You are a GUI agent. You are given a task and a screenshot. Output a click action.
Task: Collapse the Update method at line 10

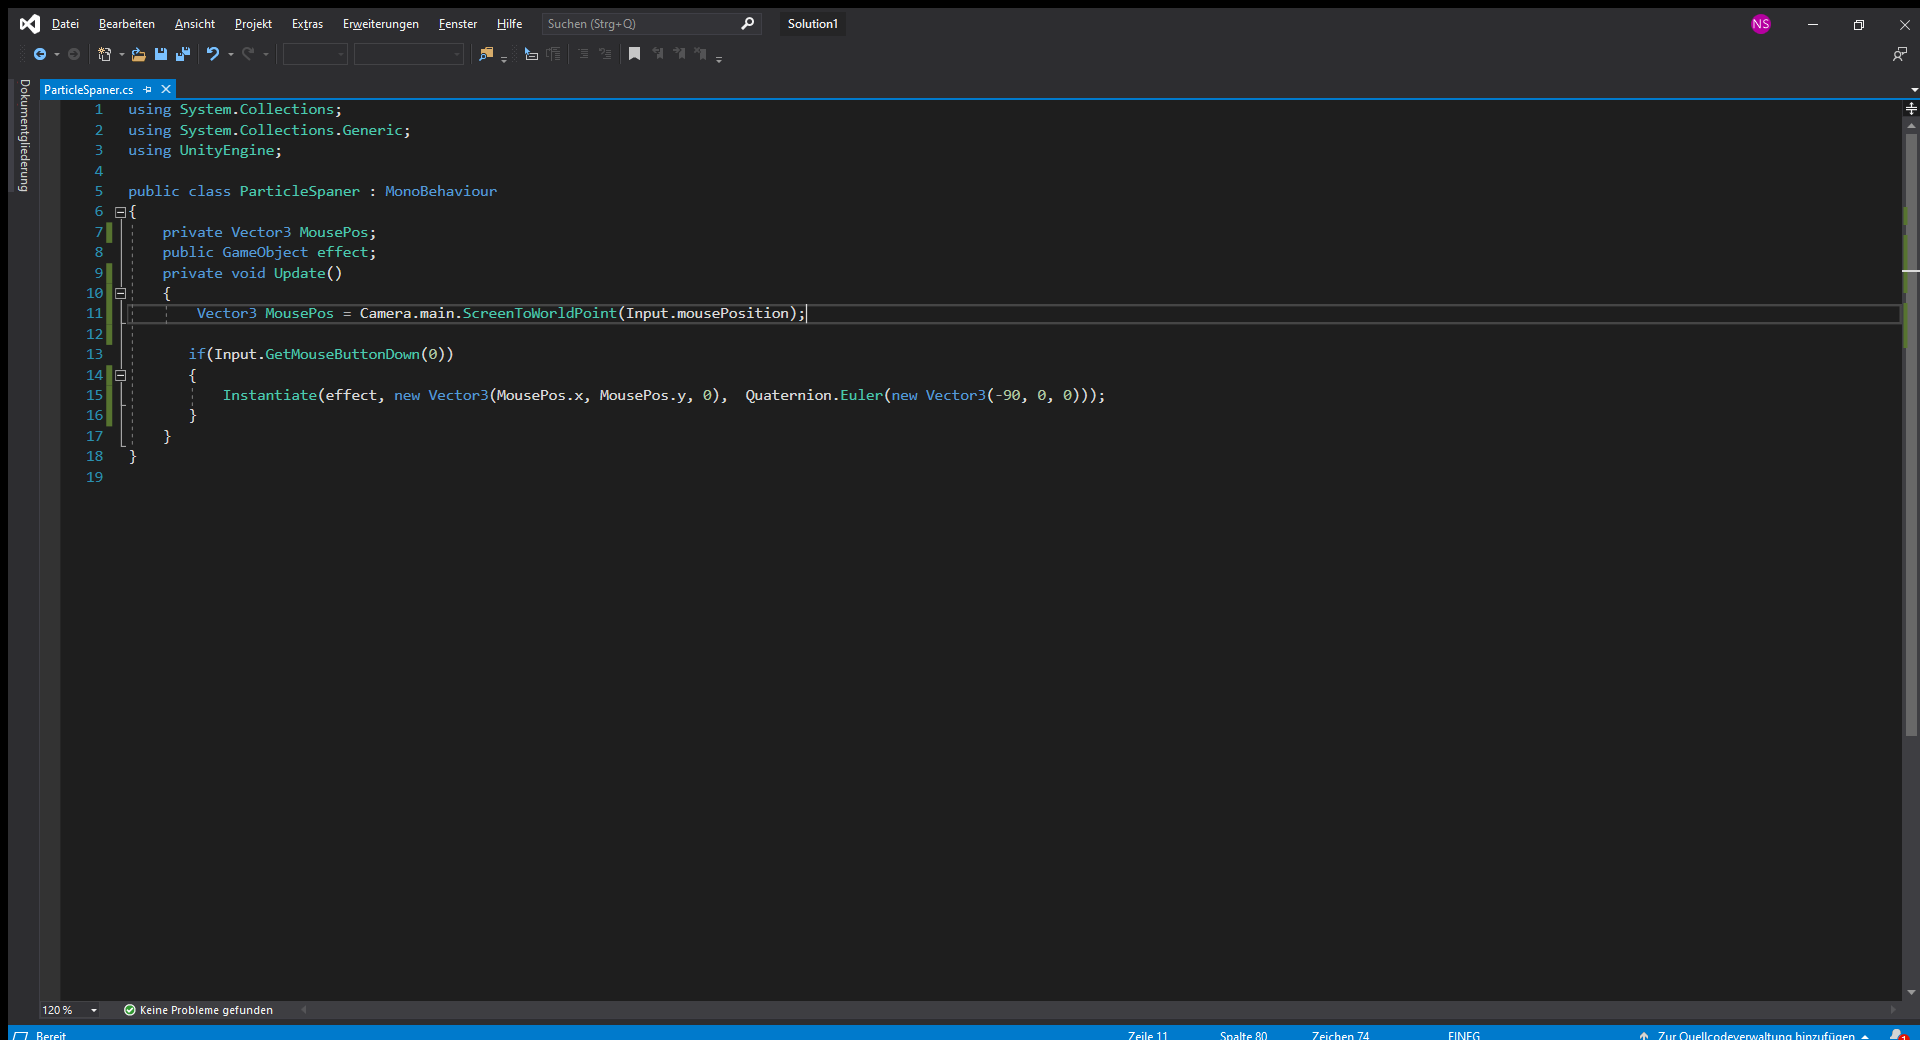pyautogui.click(x=120, y=294)
